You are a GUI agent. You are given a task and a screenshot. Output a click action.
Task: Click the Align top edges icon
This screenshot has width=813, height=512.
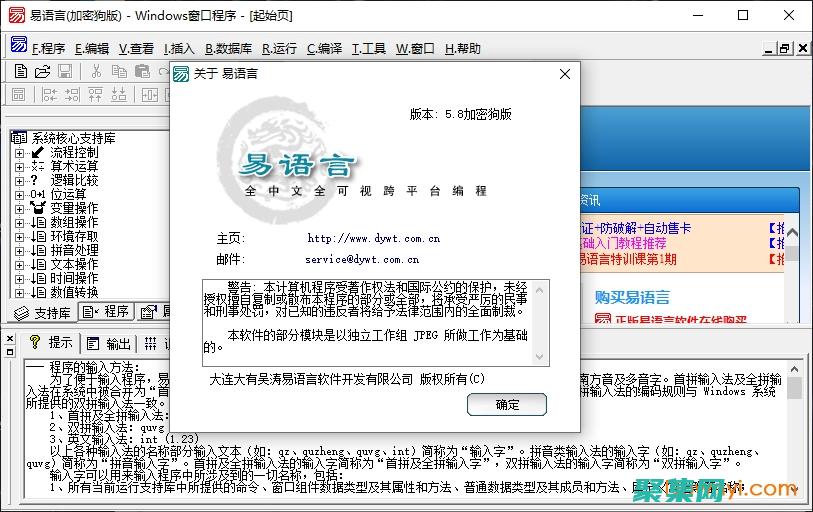click(x=95, y=94)
